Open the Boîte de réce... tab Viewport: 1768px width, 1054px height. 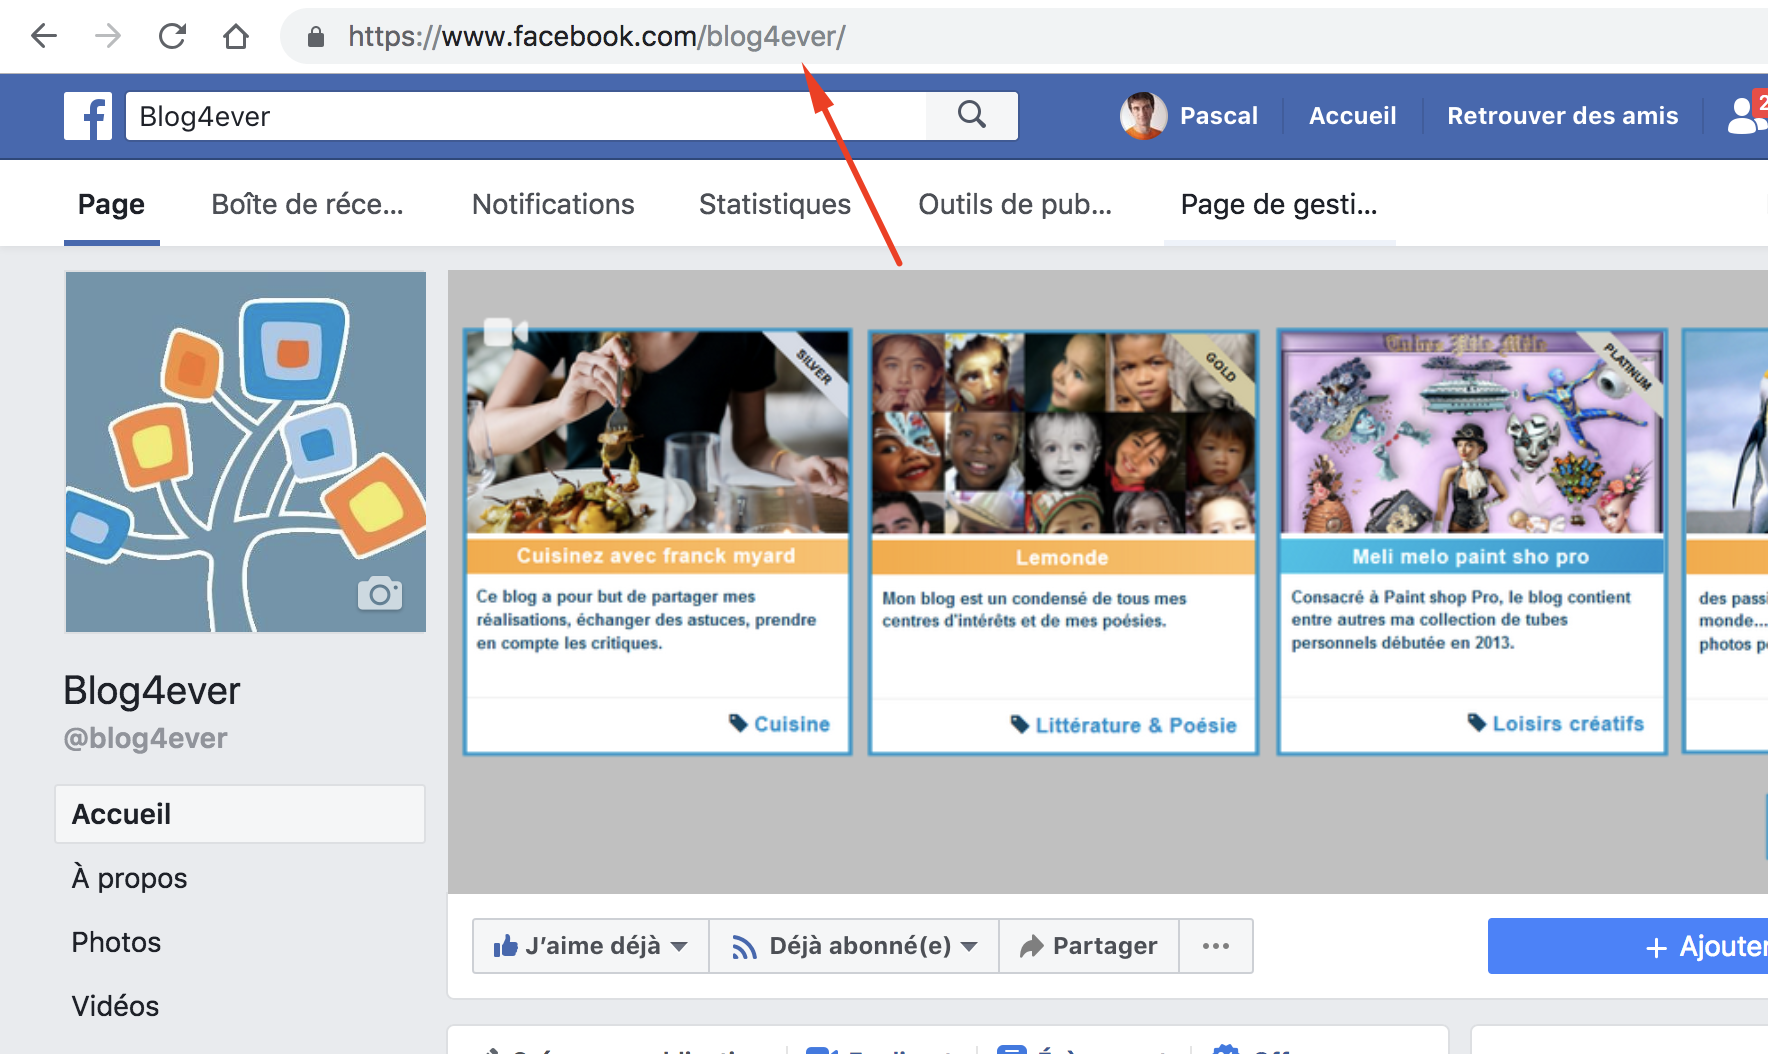[x=307, y=204]
